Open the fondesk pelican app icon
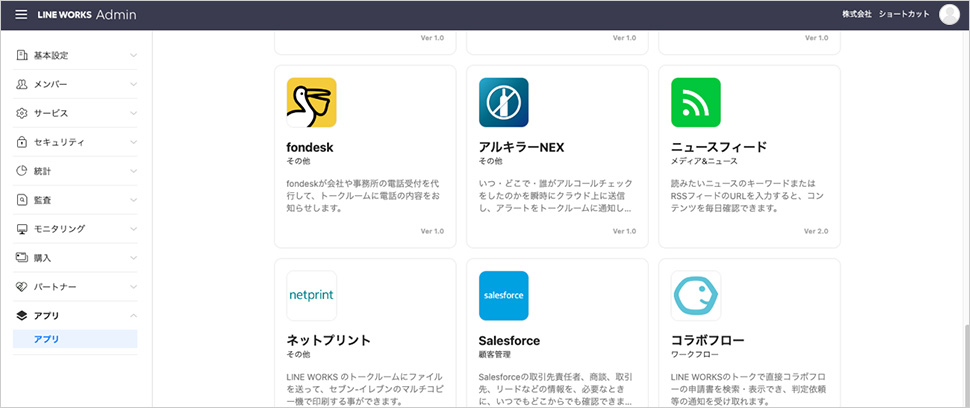 pyautogui.click(x=312, y=103)
